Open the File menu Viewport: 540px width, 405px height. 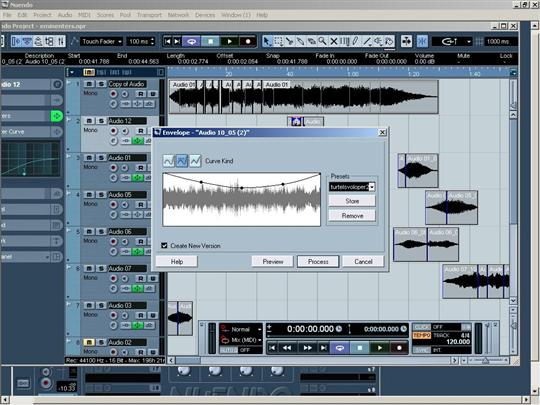tap(7, 15)
